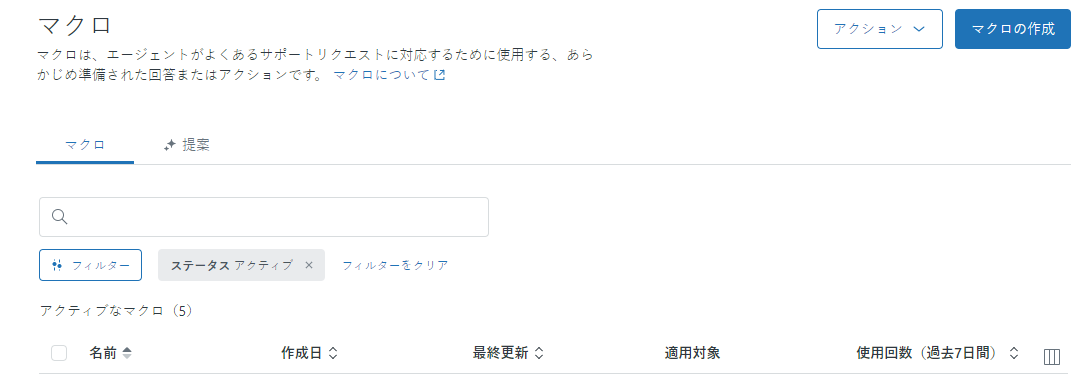Switch to the マクロ tab
The width and height of the screenshot is (1092, 383).
(x=85, y=146)
